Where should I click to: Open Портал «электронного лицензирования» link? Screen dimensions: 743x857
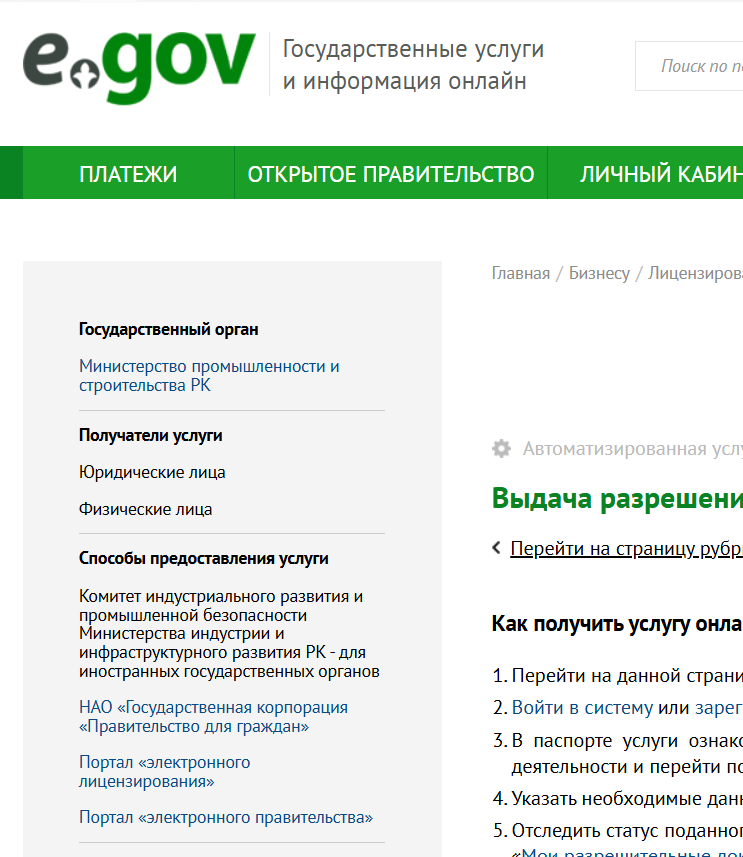point(165,772)
